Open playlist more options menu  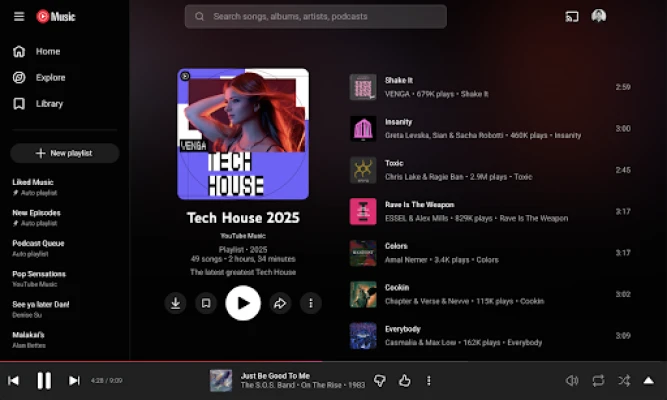tap(311, 303)
